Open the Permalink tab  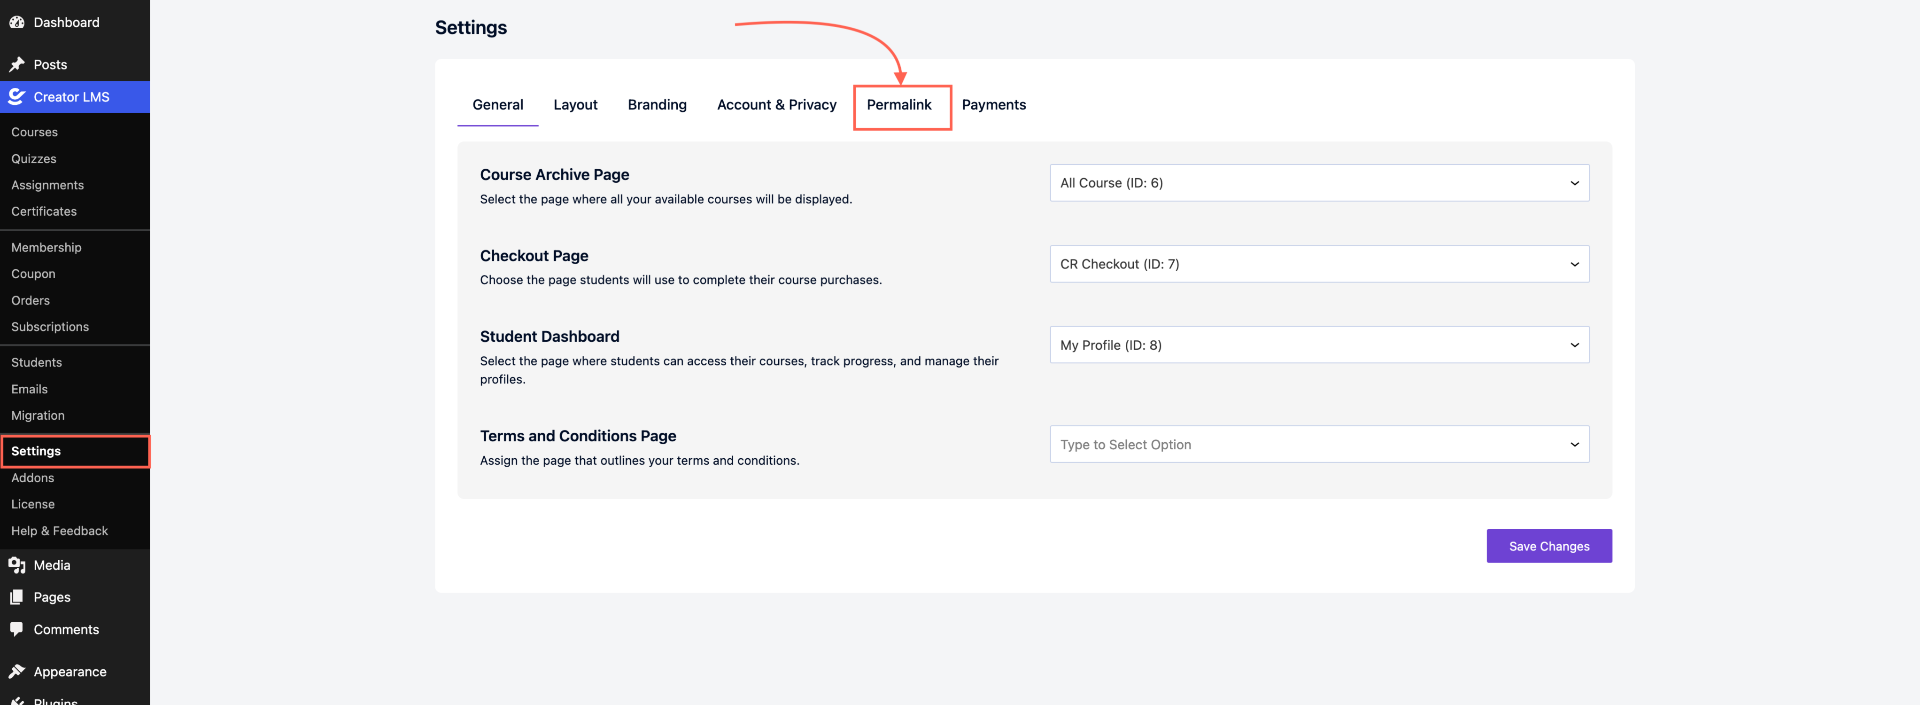(x=899, y=105)
